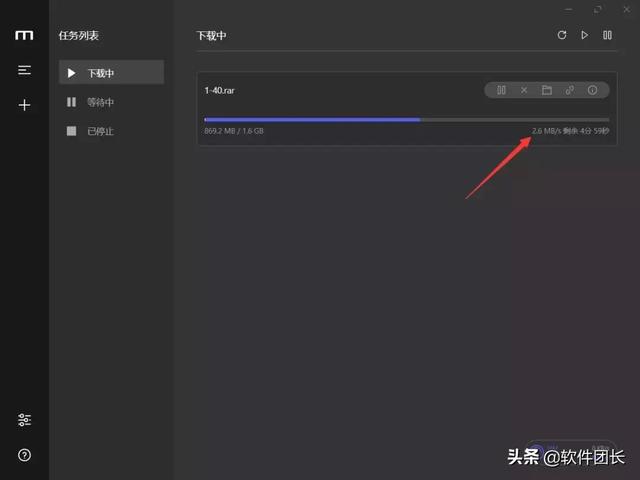Click the 1-40.rar download progress bar
The width and height of the screenshot is (640, 480).
coord(407,120)
